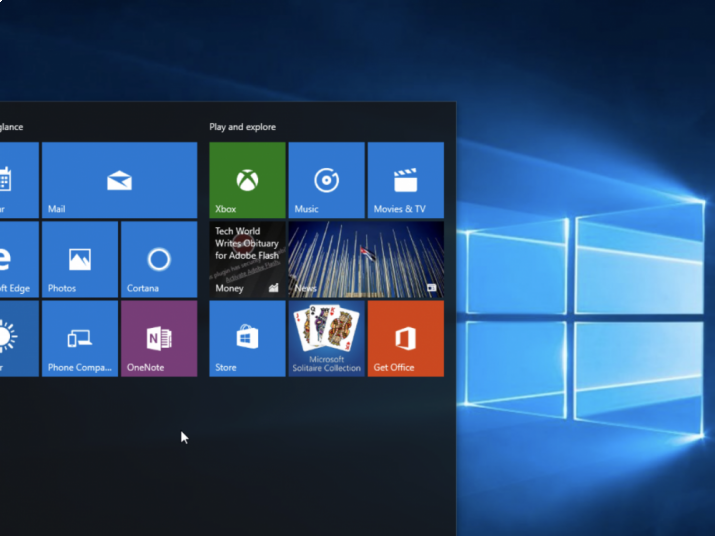Open the Microsoft Solitaire Collection tile
The image size is (715, 536).
pos(326,338)
